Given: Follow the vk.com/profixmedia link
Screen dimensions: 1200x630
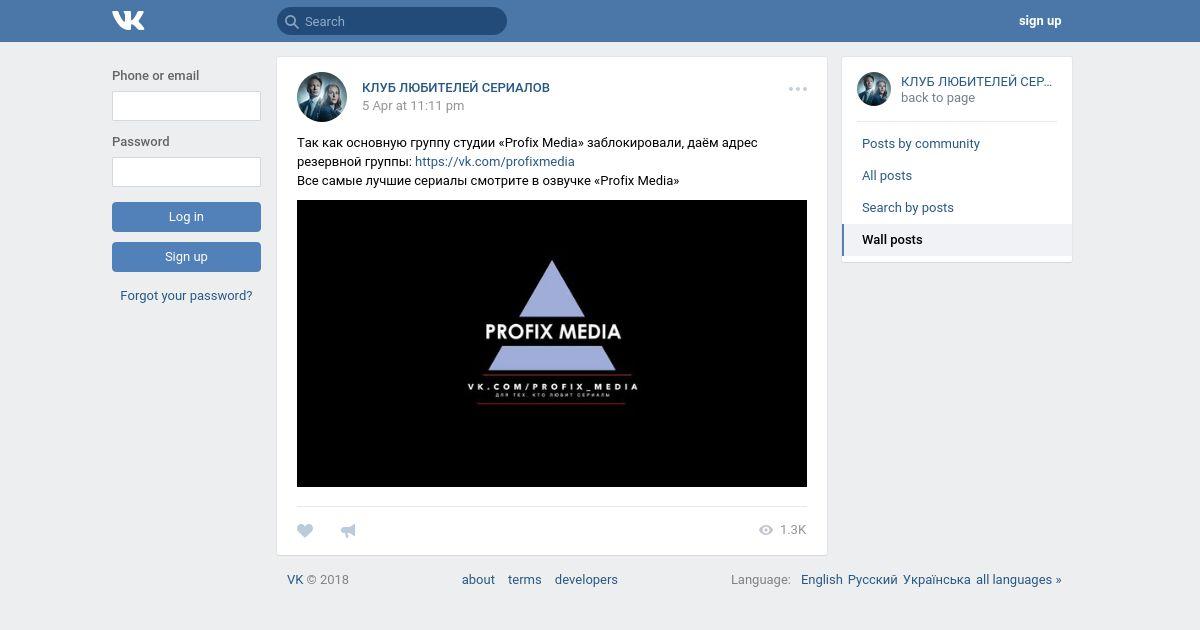Looking at the screenshot, I should coord(495,162).
